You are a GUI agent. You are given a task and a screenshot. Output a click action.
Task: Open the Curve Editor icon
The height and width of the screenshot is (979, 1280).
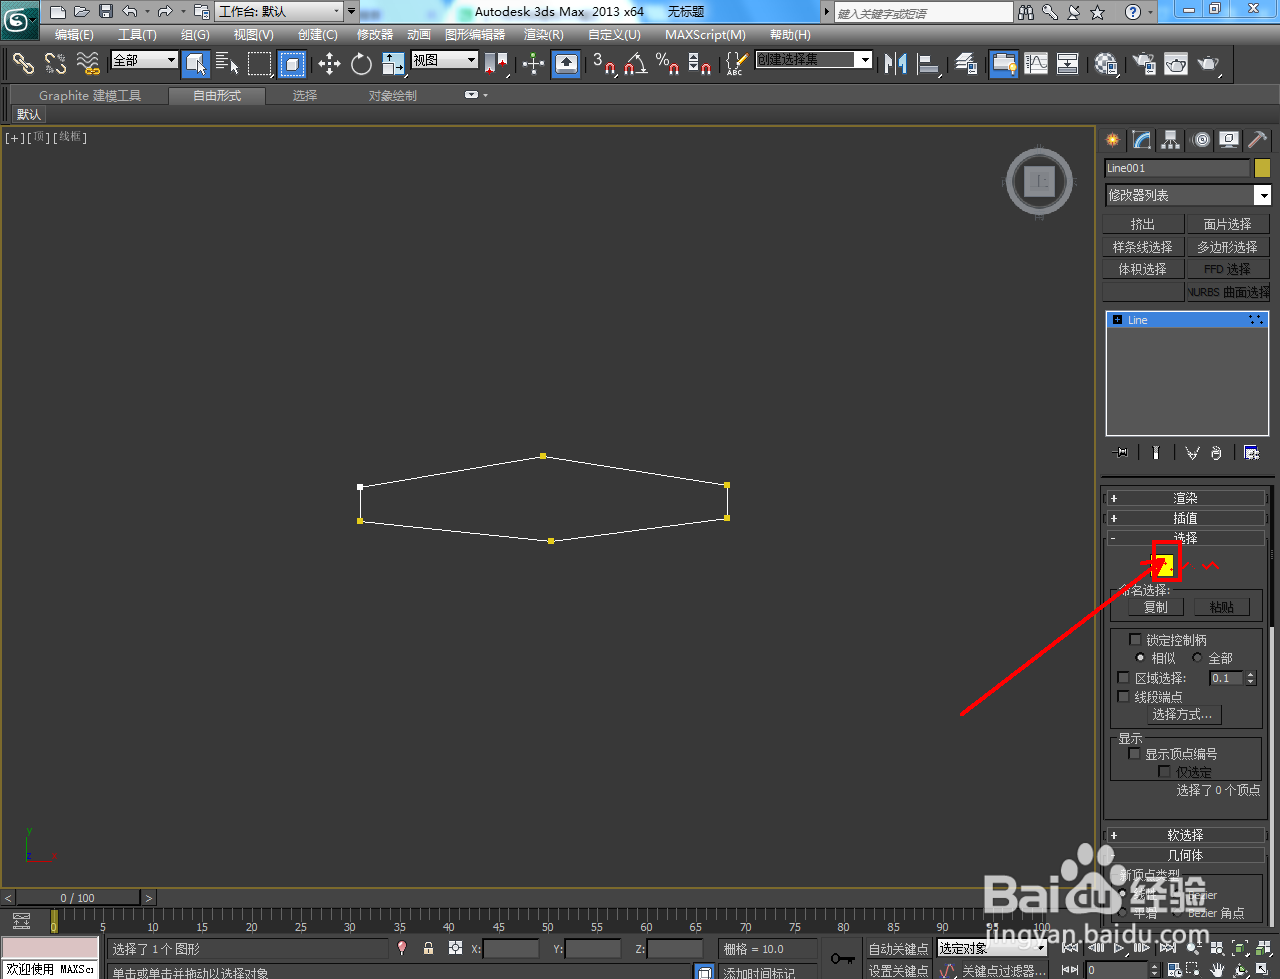tap(1036, 64)
